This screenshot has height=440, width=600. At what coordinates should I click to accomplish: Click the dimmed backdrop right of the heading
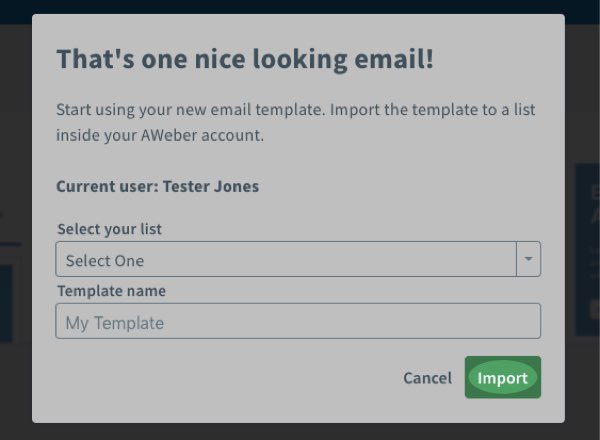pos(583,59)
